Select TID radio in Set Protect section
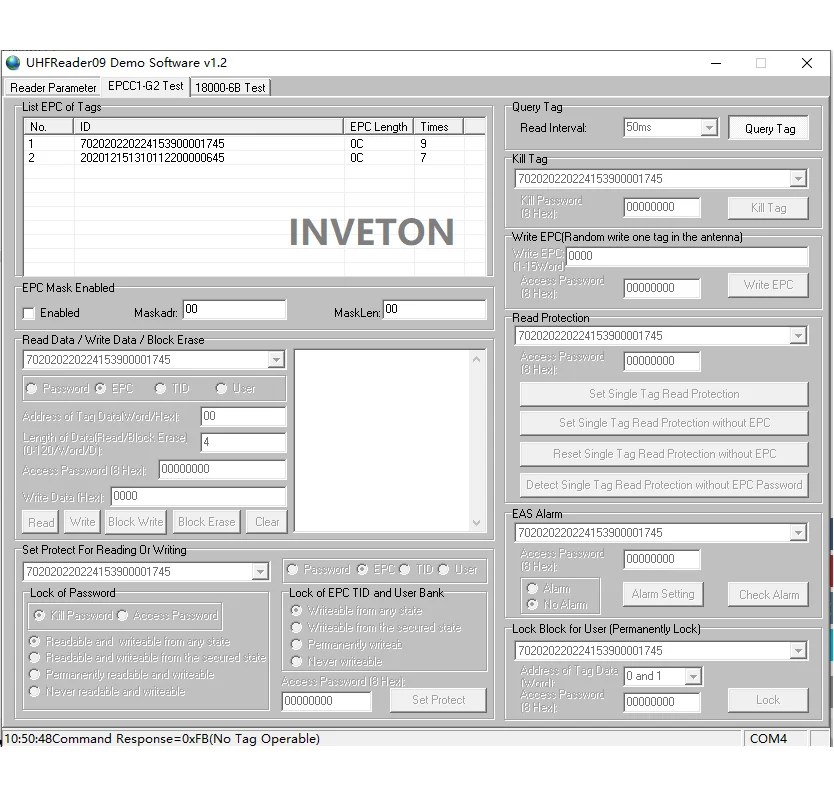The height and width of the screenshot is (800, 834). point(405,570)
